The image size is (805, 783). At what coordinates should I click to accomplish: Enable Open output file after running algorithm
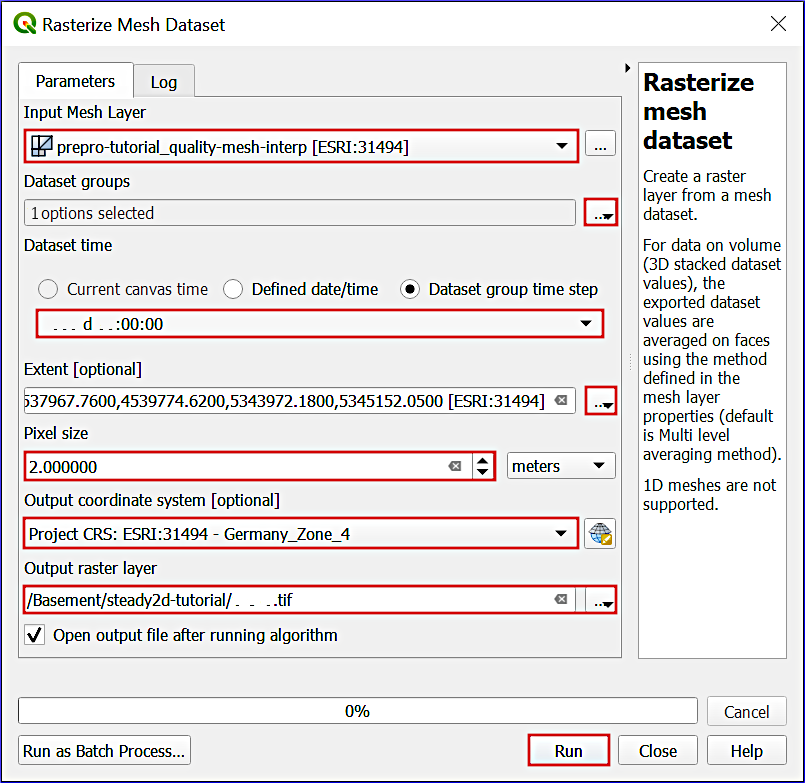pyautogui.click(x=35, y=635)
